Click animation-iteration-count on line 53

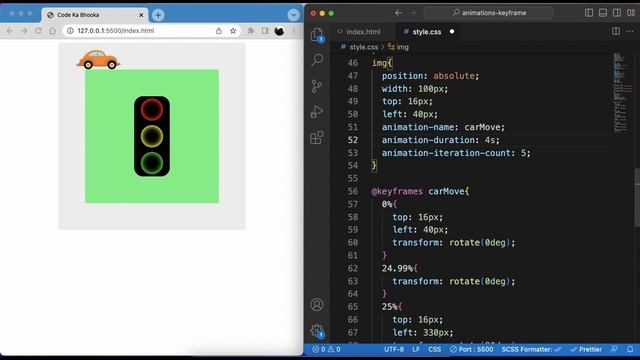[446, 153]
